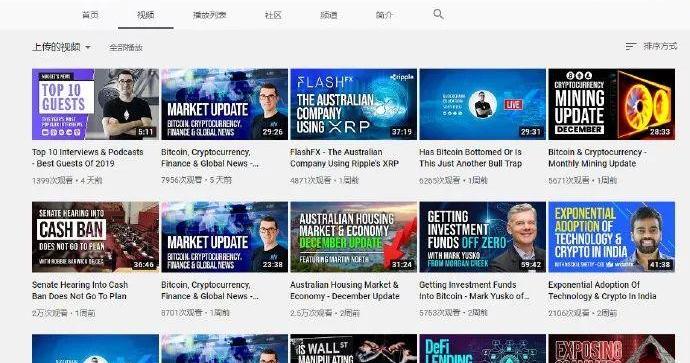Viewport: 690px width, 363px height.
Task: Click the 全部播放 play all button
Action: coord(126,47)
